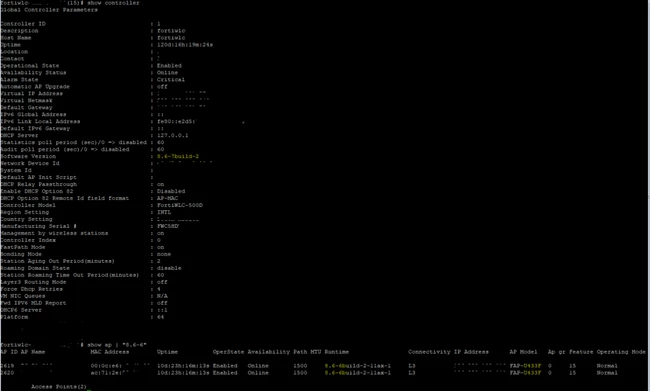Click MAC address starting 'ac:71:2e:'
Screen dimensions: 650x391
tap(107, 373)
